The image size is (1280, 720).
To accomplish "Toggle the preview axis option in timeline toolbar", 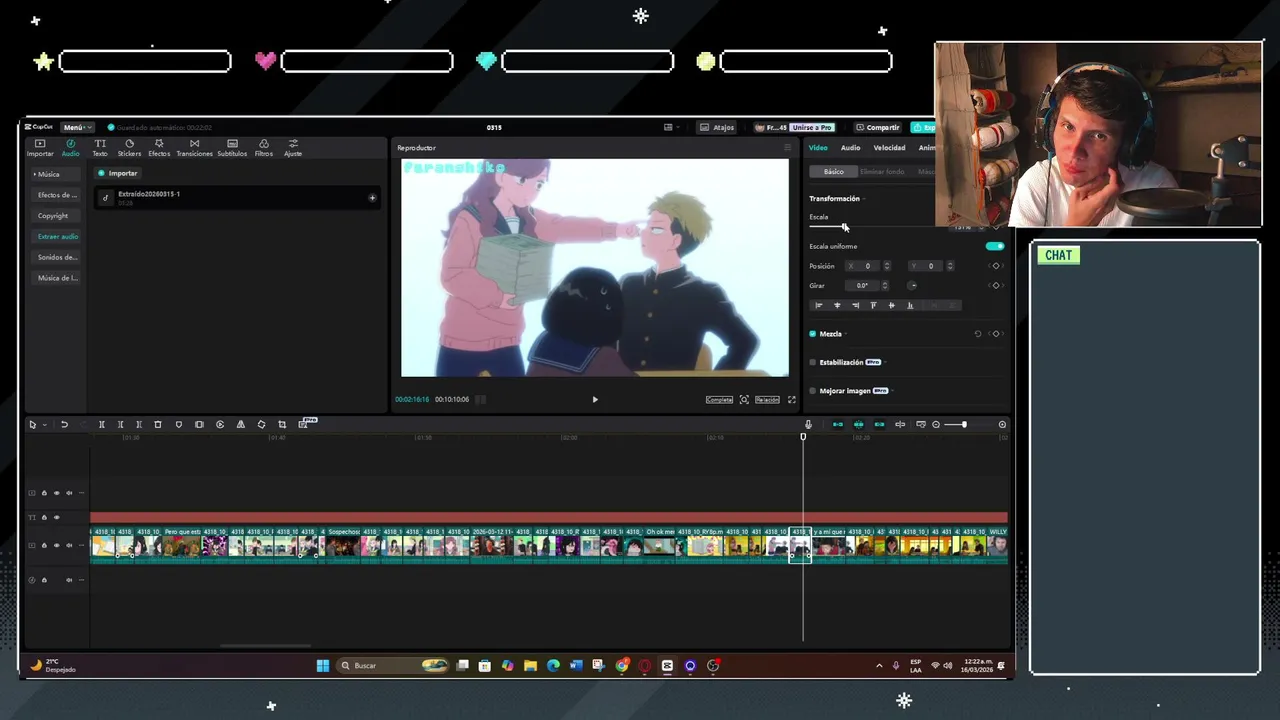I will coord(900,425).
